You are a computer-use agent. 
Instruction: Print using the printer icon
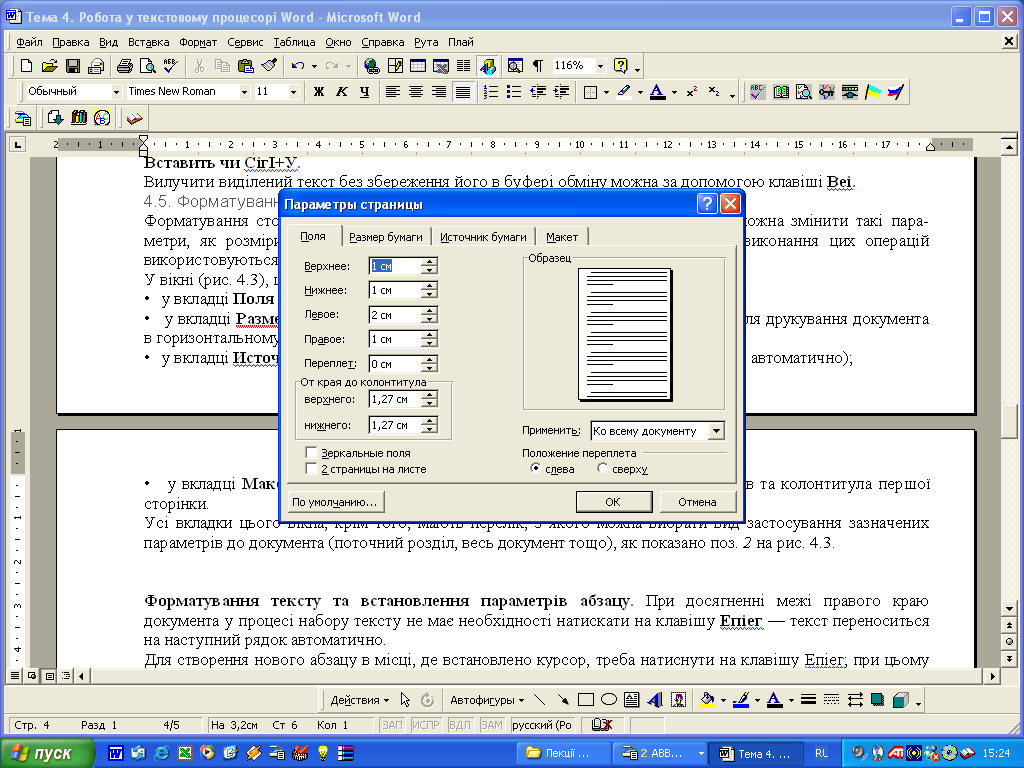coord(125,66)
